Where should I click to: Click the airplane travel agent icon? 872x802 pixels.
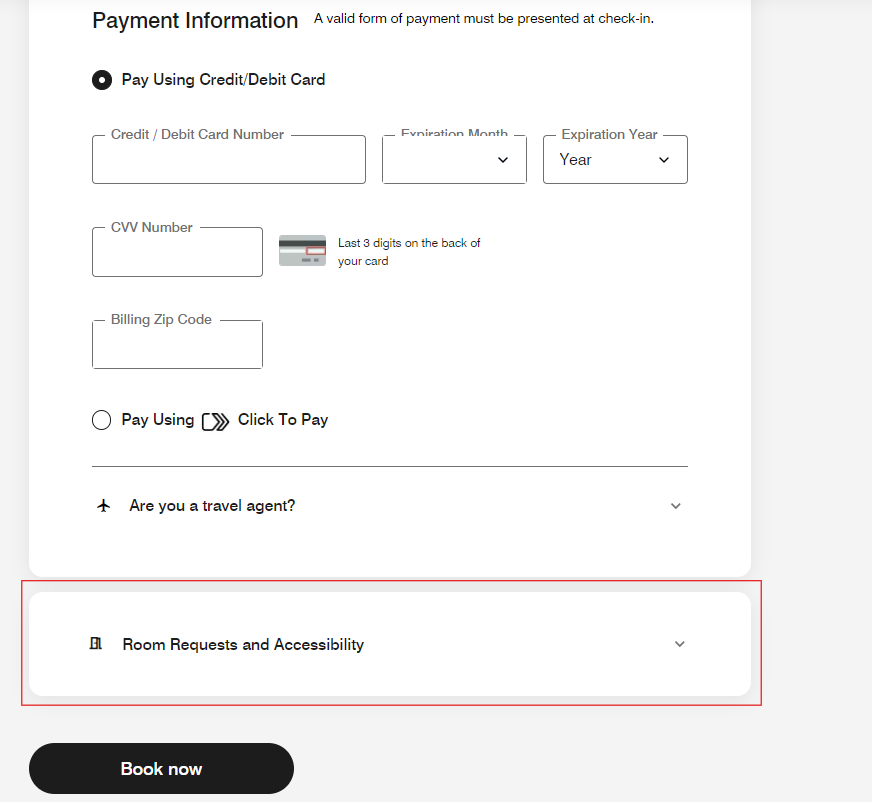tap(103, 506)
